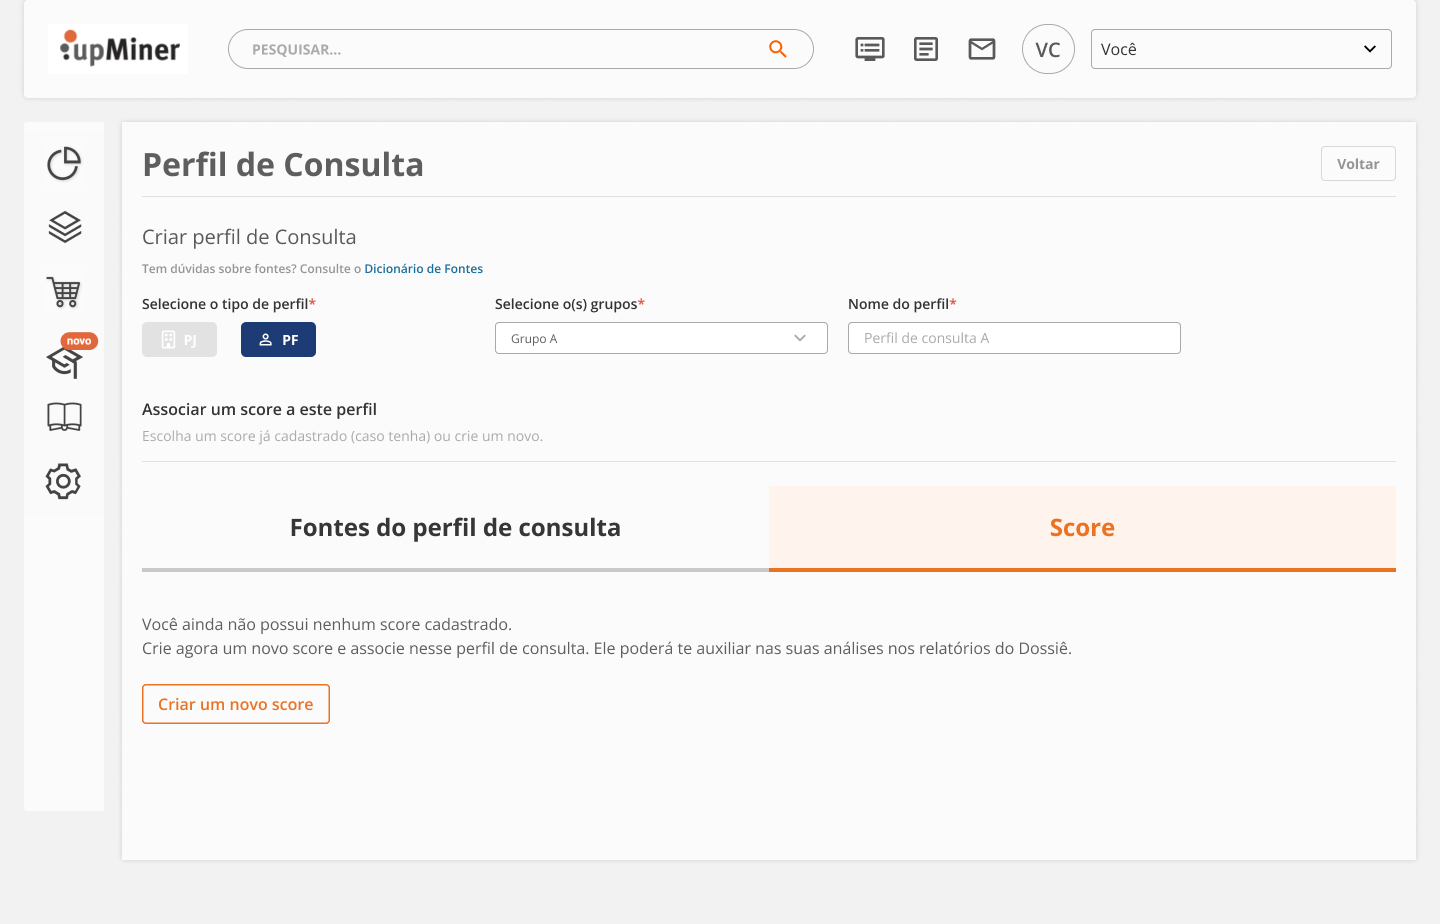Image resolution: width=1440 pixels, height=924 pixels.
Task: Switch to 'Fontes do perfil de consulta' tab
Action: tap(455, 528)
